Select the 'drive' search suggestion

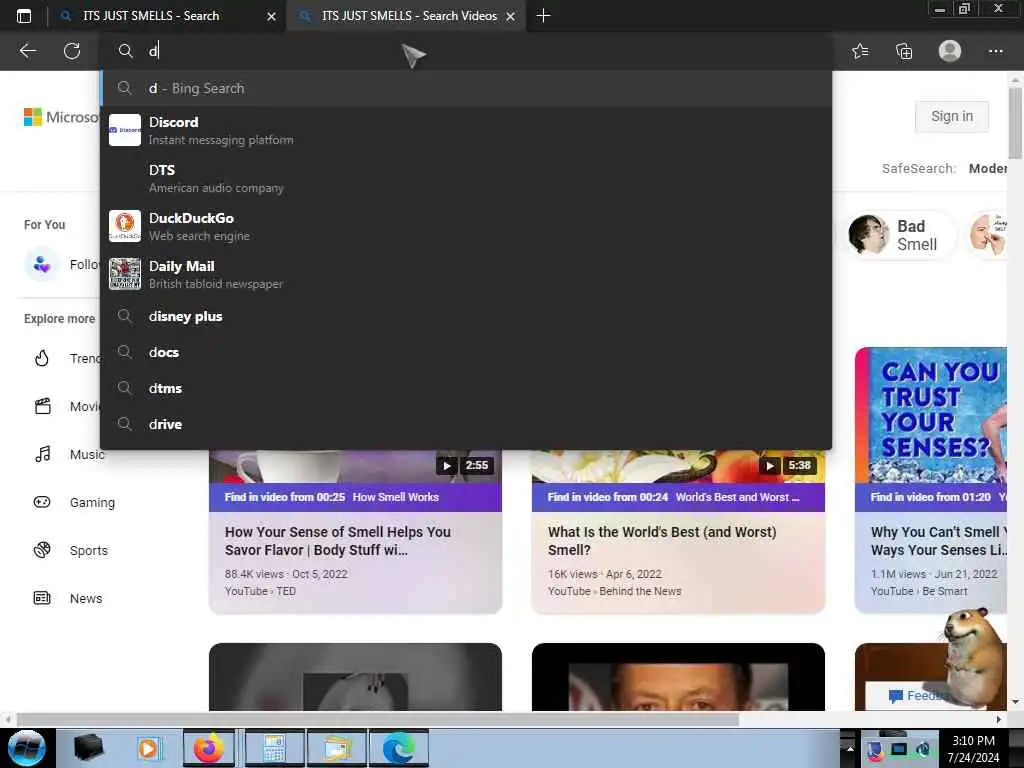(x=466, y=424)
